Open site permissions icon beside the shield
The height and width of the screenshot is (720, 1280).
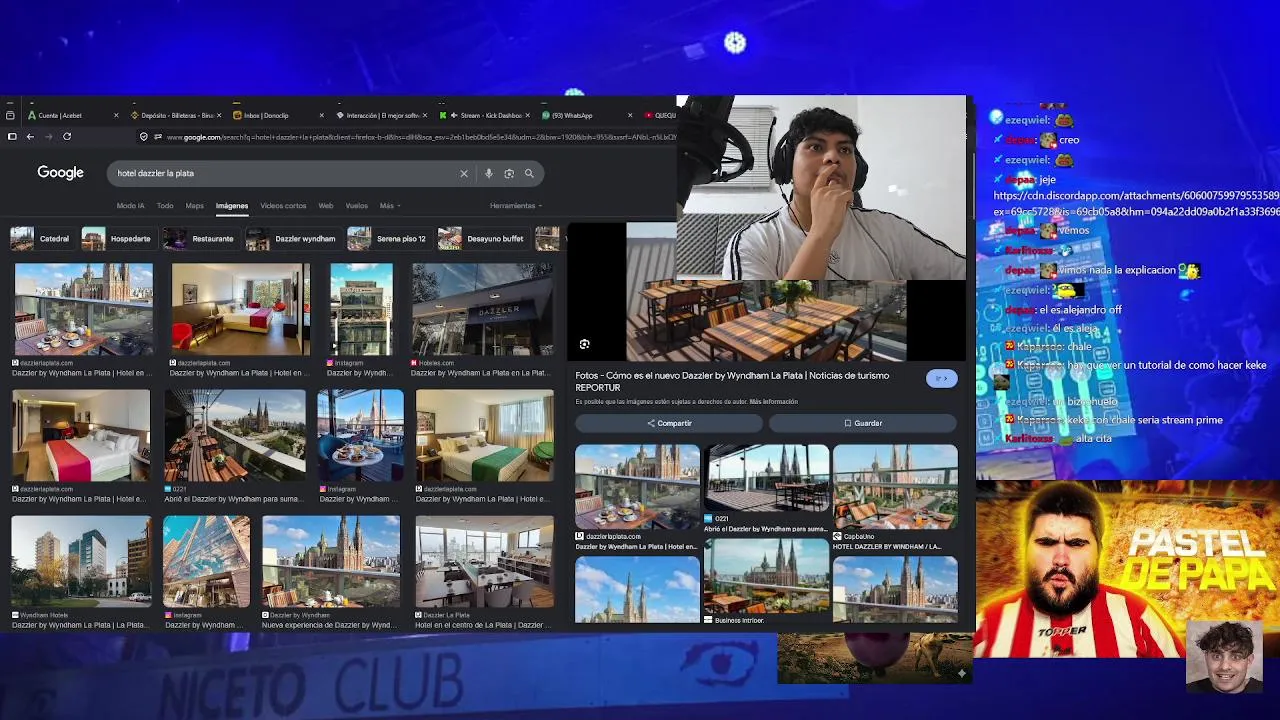[158, 136]
